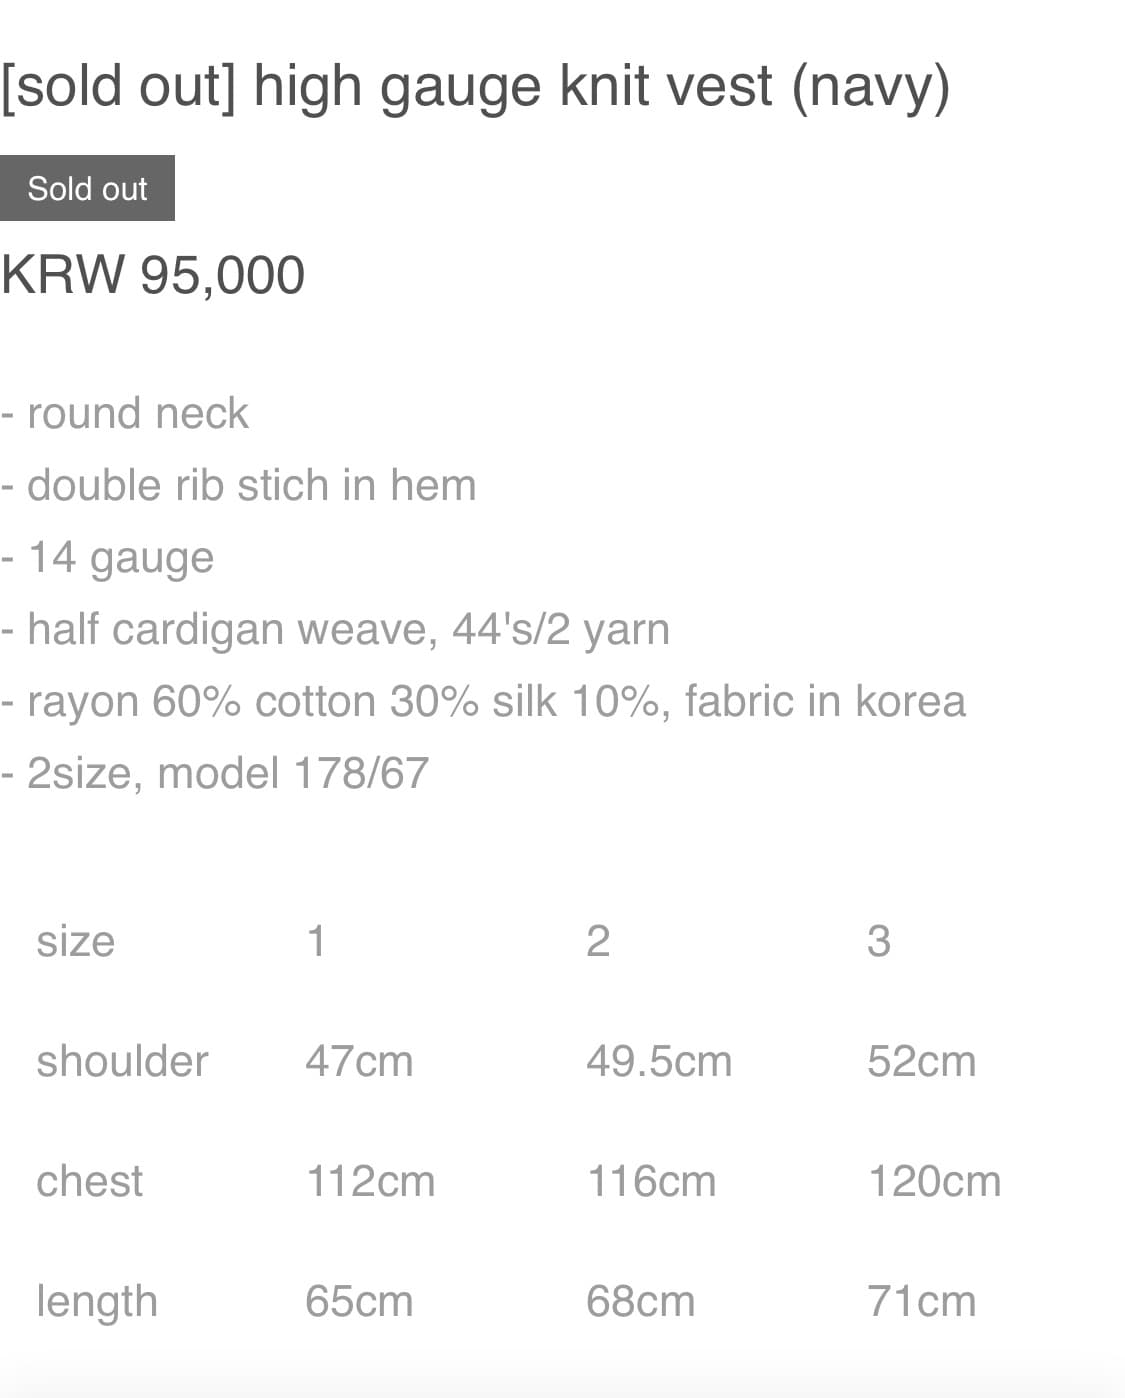Image resolution: width=1125 pixels, height=1398 pixels.
Task: Click the Sold out button
Action: point(87,188)
